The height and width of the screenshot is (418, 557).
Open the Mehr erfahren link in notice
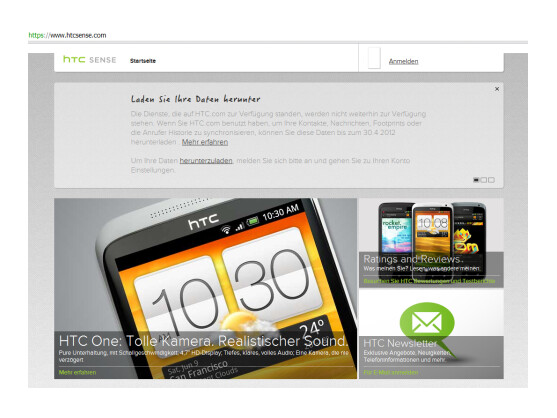point(205,142)
